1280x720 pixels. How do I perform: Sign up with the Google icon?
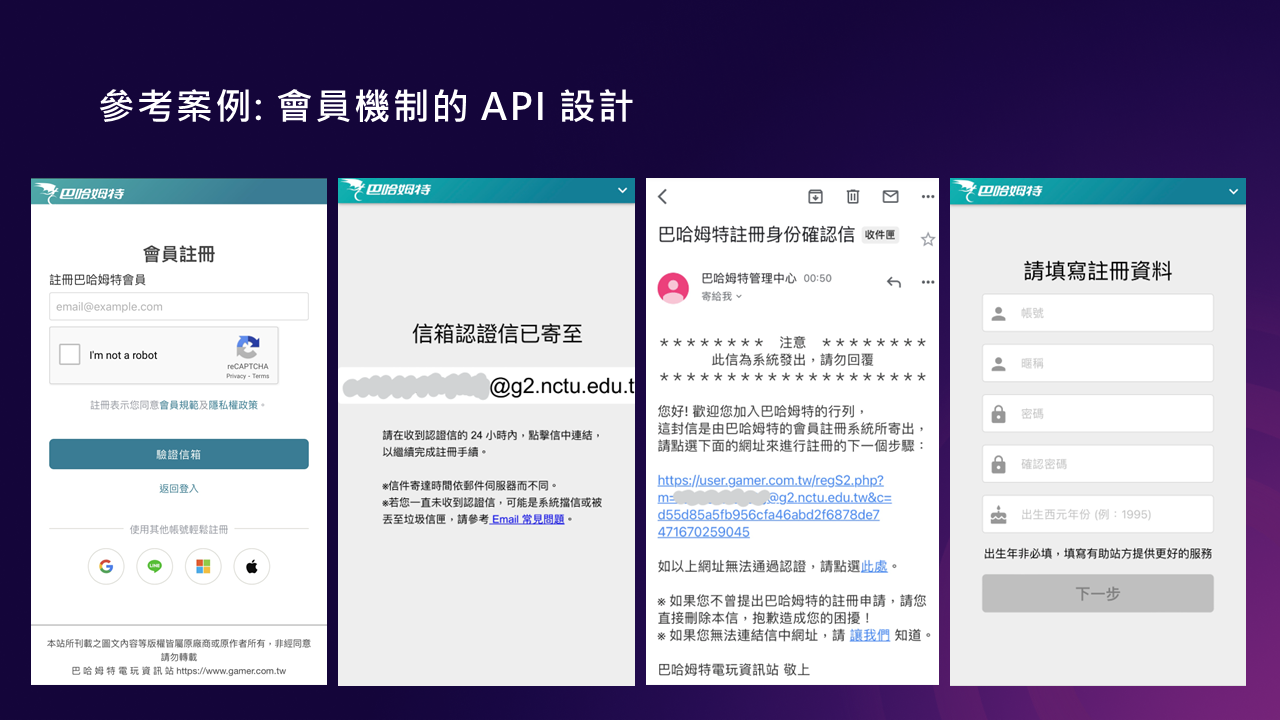105,567
